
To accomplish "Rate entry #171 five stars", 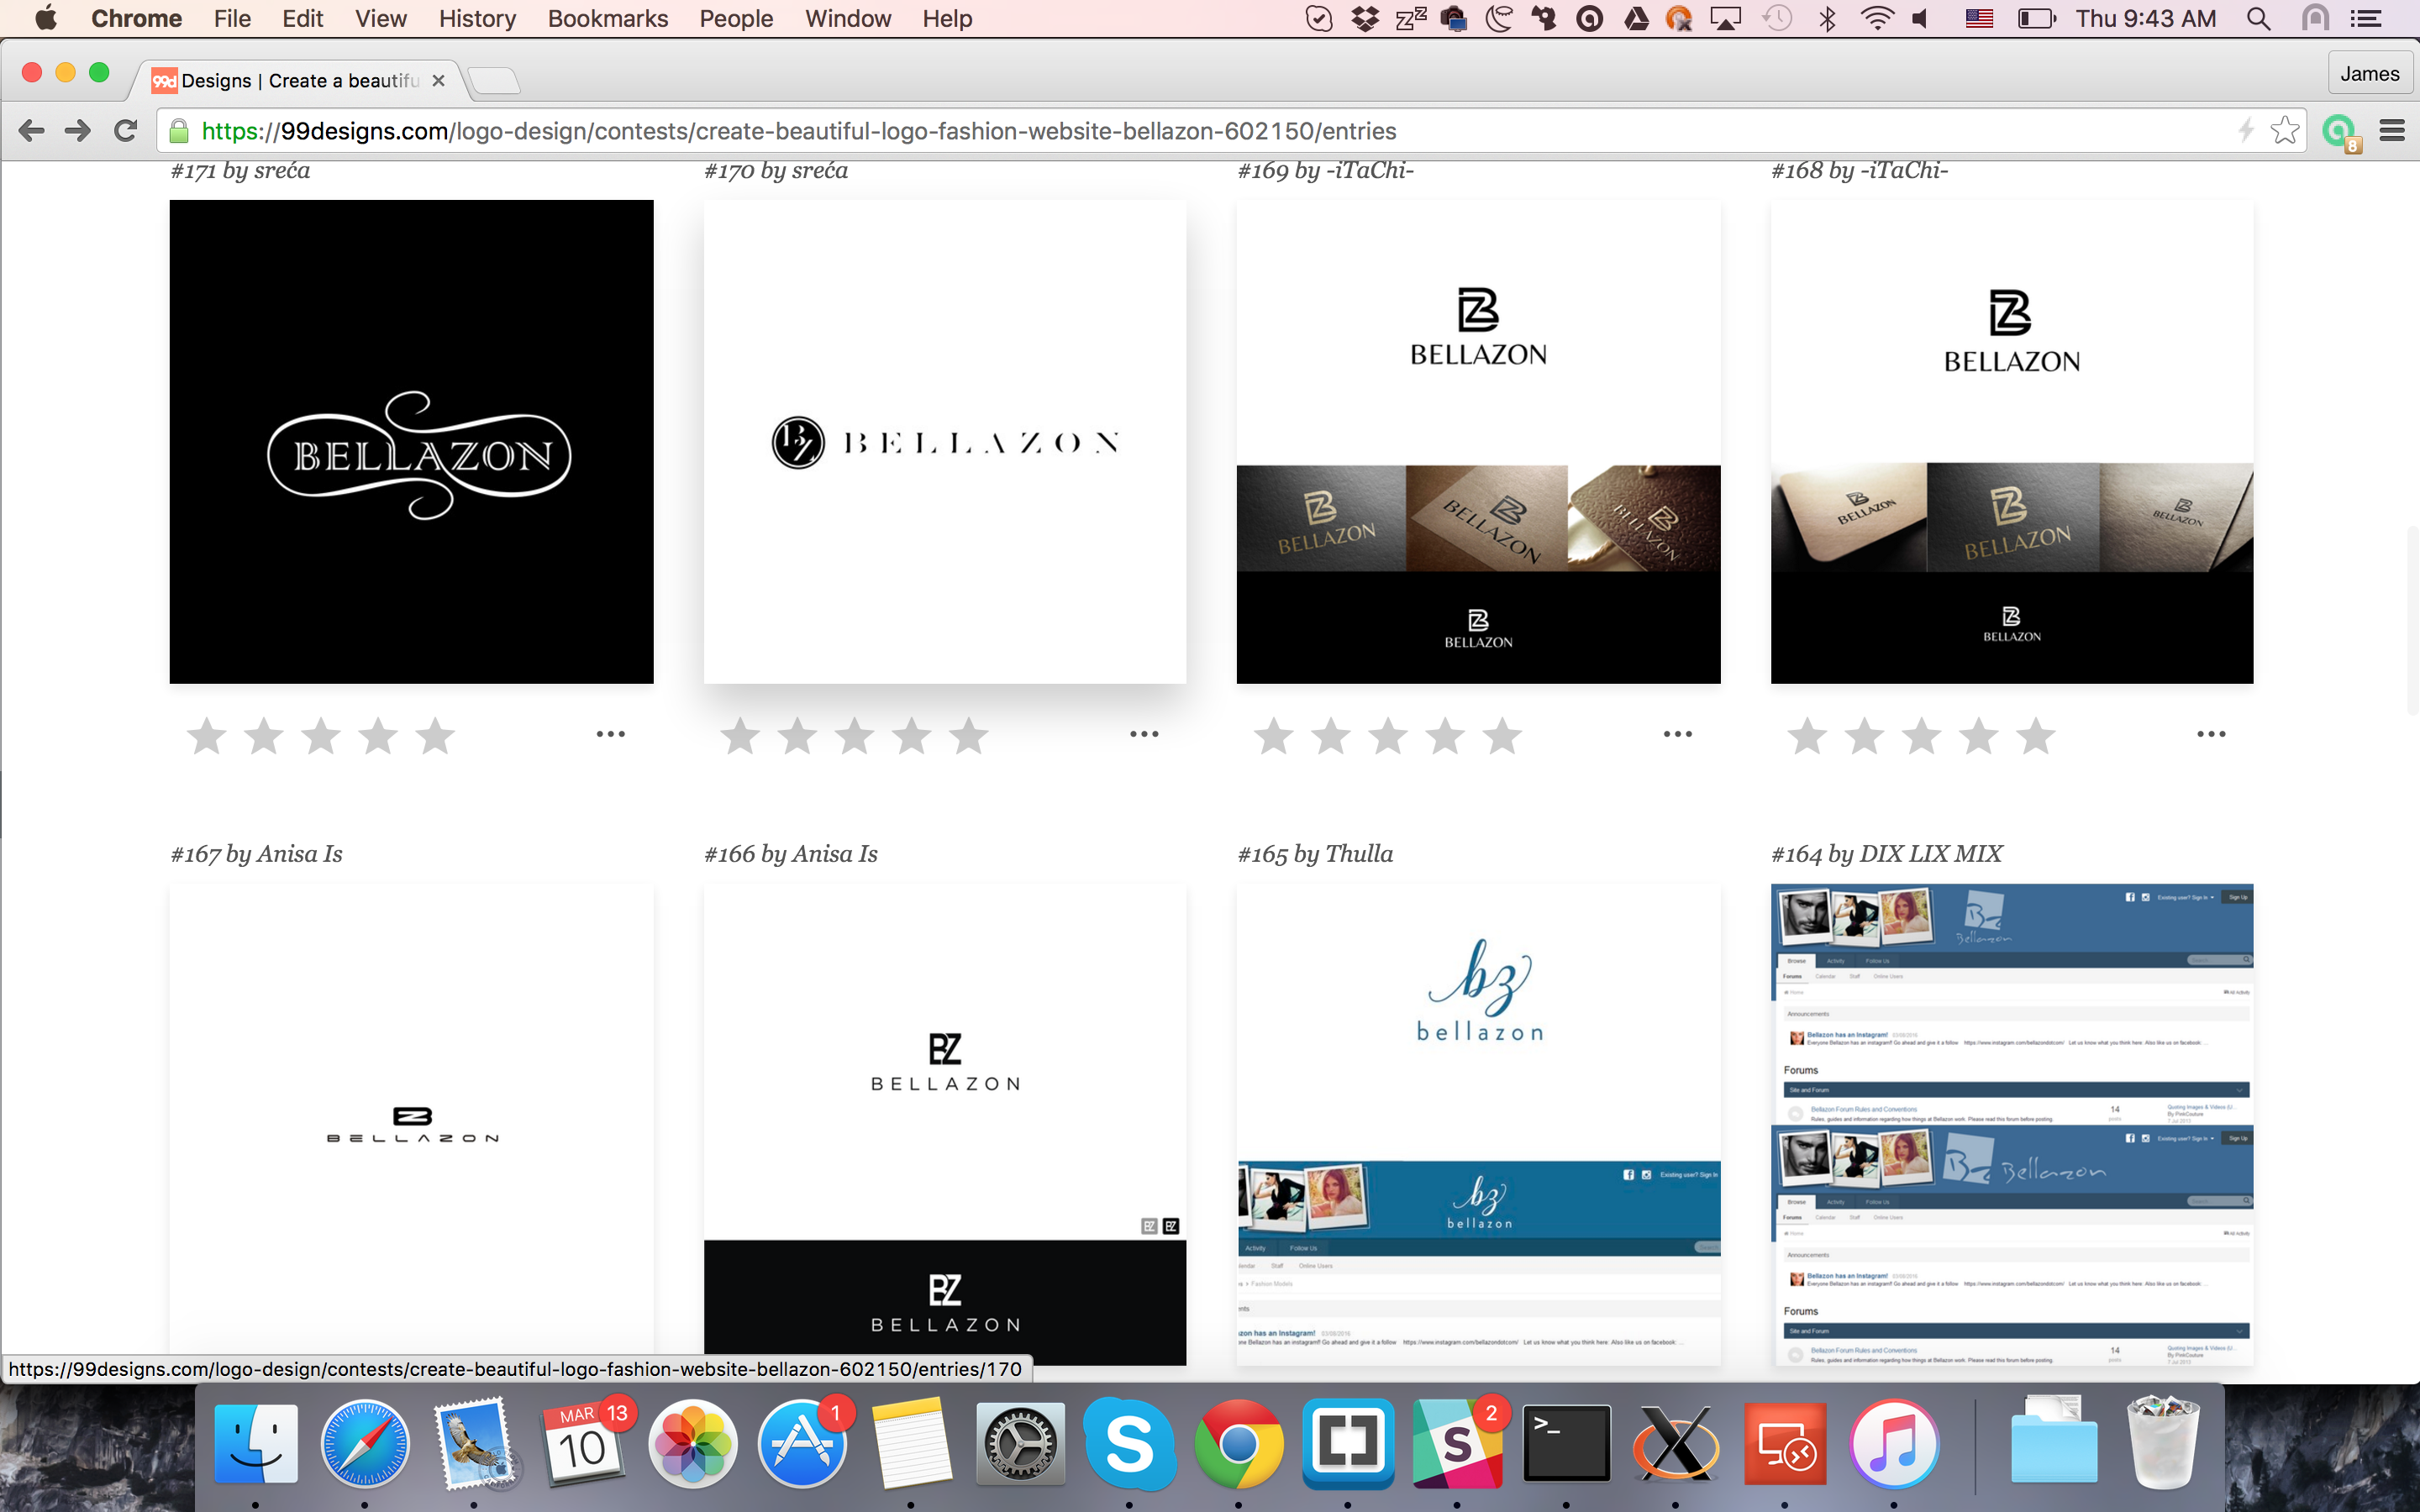I will [435, 737].
